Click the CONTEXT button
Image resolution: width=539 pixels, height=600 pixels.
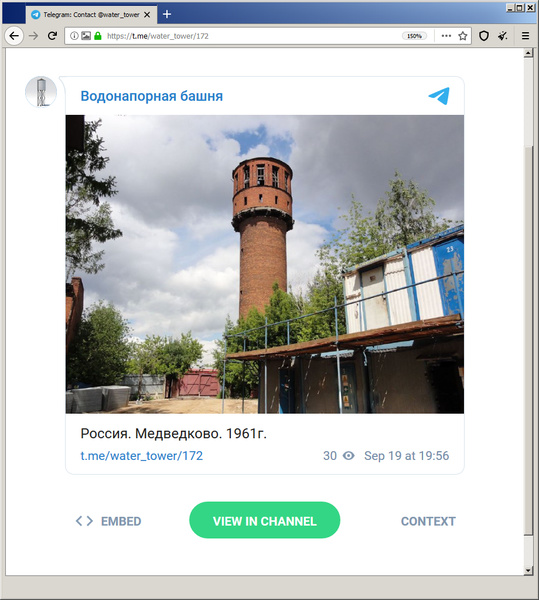point(428,521)
